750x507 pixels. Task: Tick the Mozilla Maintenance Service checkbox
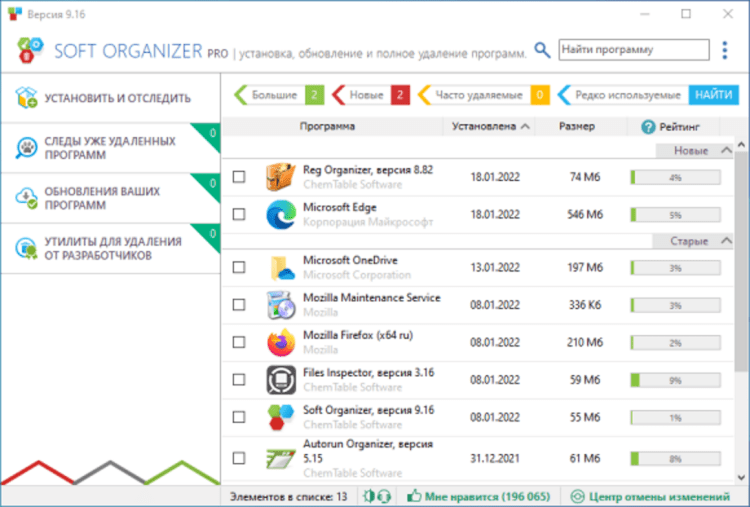point(239,305)
